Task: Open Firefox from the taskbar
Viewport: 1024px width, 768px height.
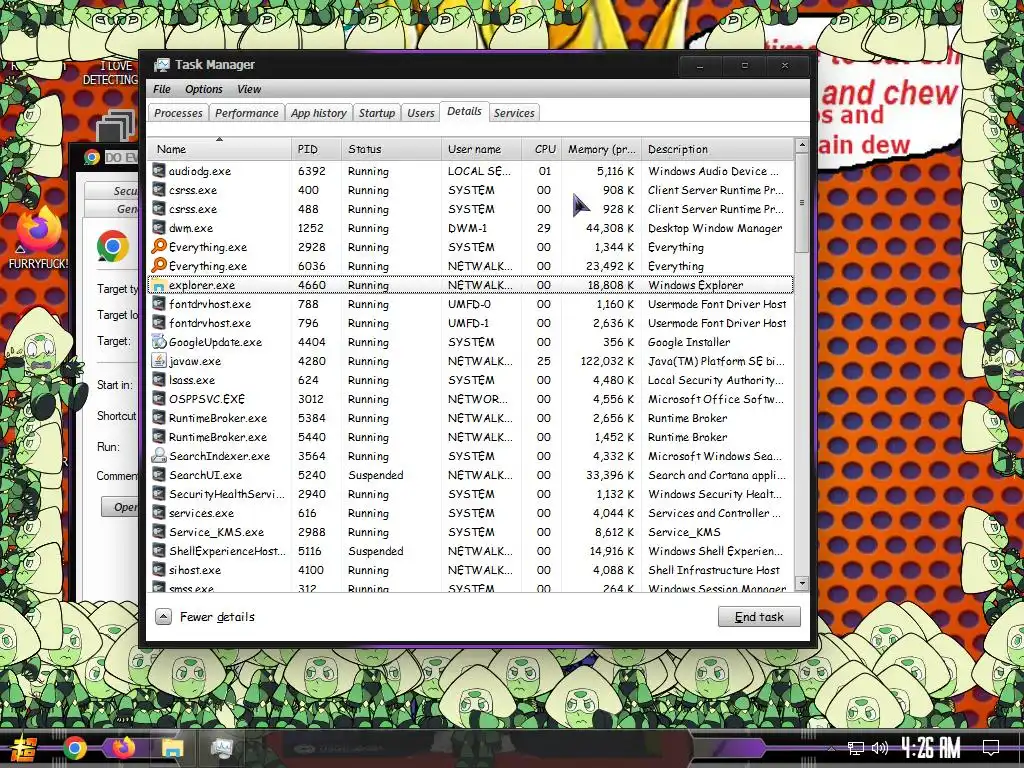Action: [123, 748]
